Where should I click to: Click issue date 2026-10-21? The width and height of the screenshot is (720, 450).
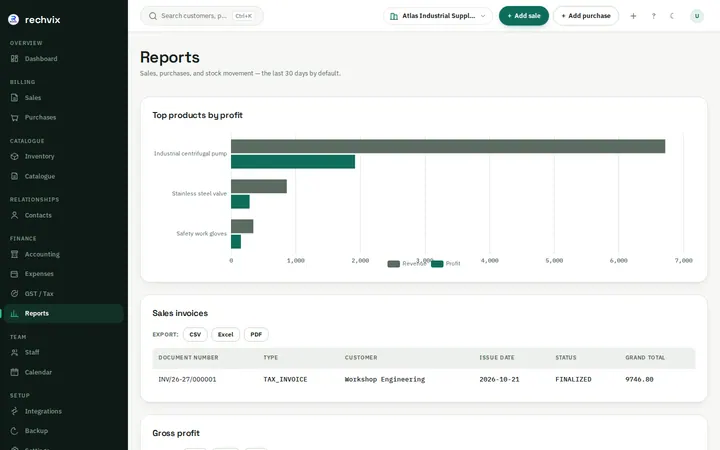[x=499, y=379]
